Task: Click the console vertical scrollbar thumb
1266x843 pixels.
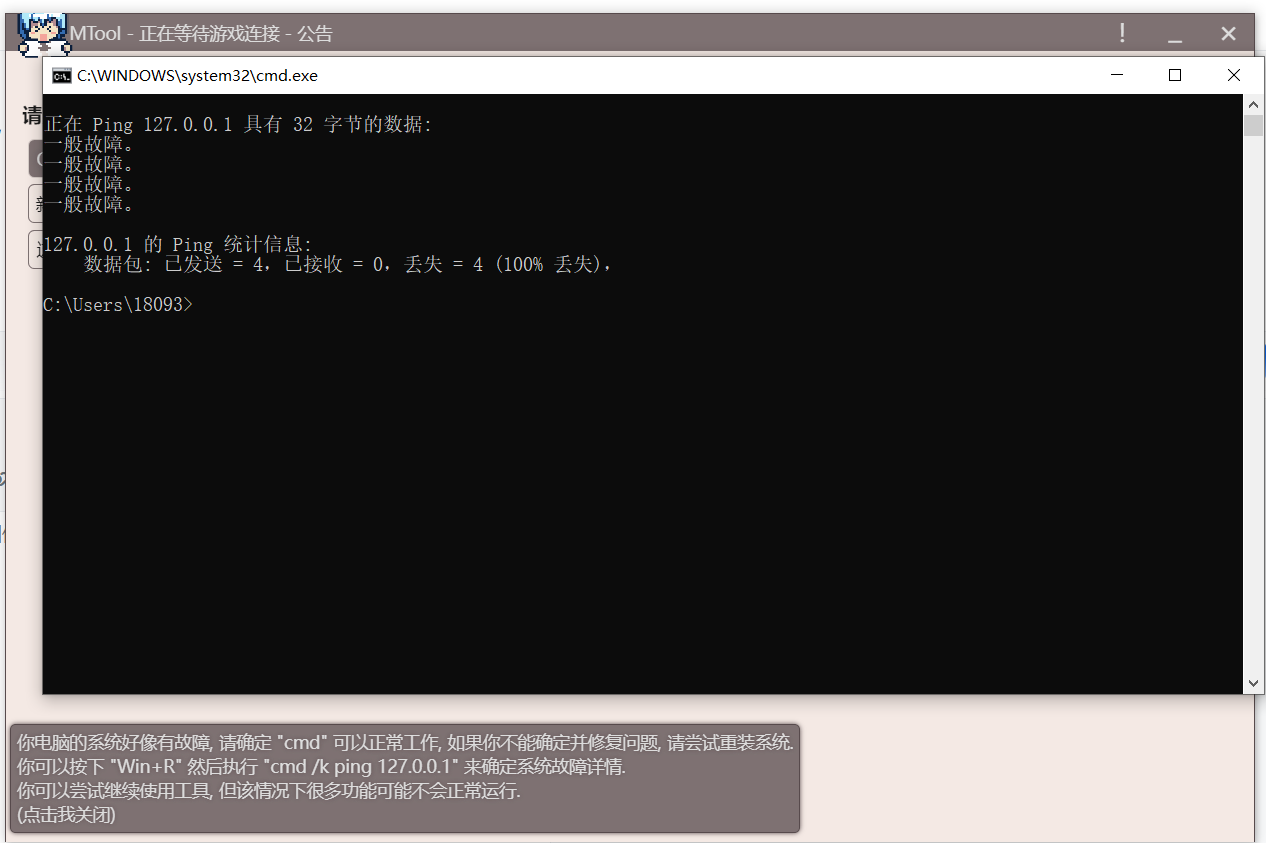Action: coord(1253,125)
